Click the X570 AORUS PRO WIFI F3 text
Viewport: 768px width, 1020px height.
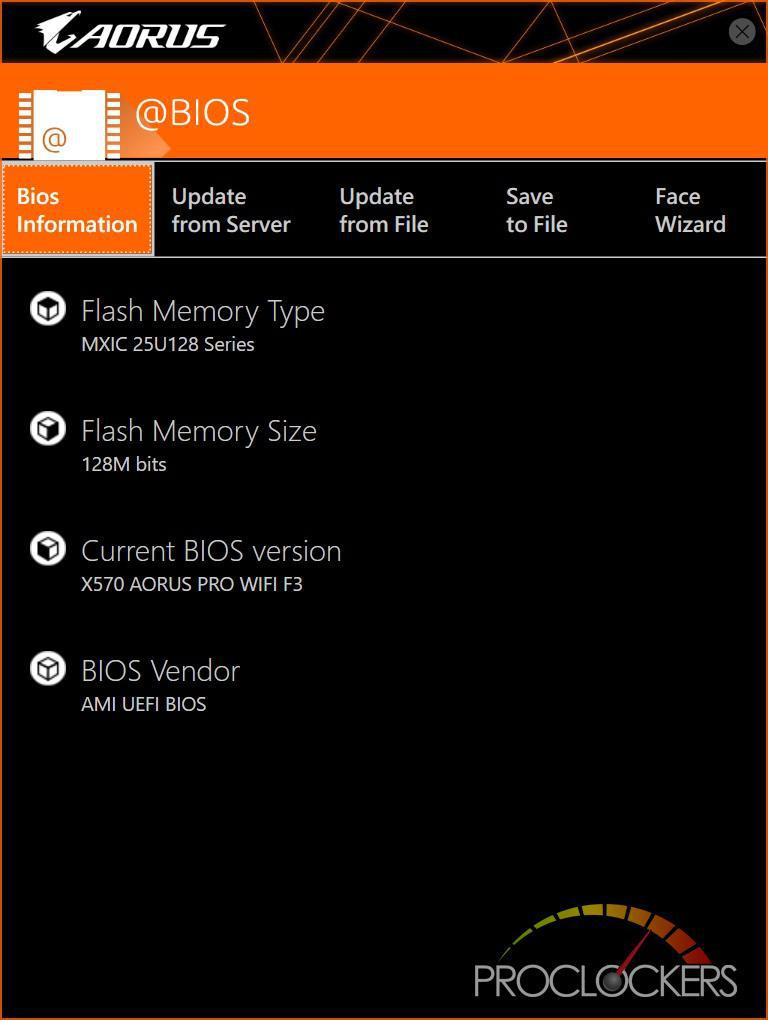[x=192, y=584]
